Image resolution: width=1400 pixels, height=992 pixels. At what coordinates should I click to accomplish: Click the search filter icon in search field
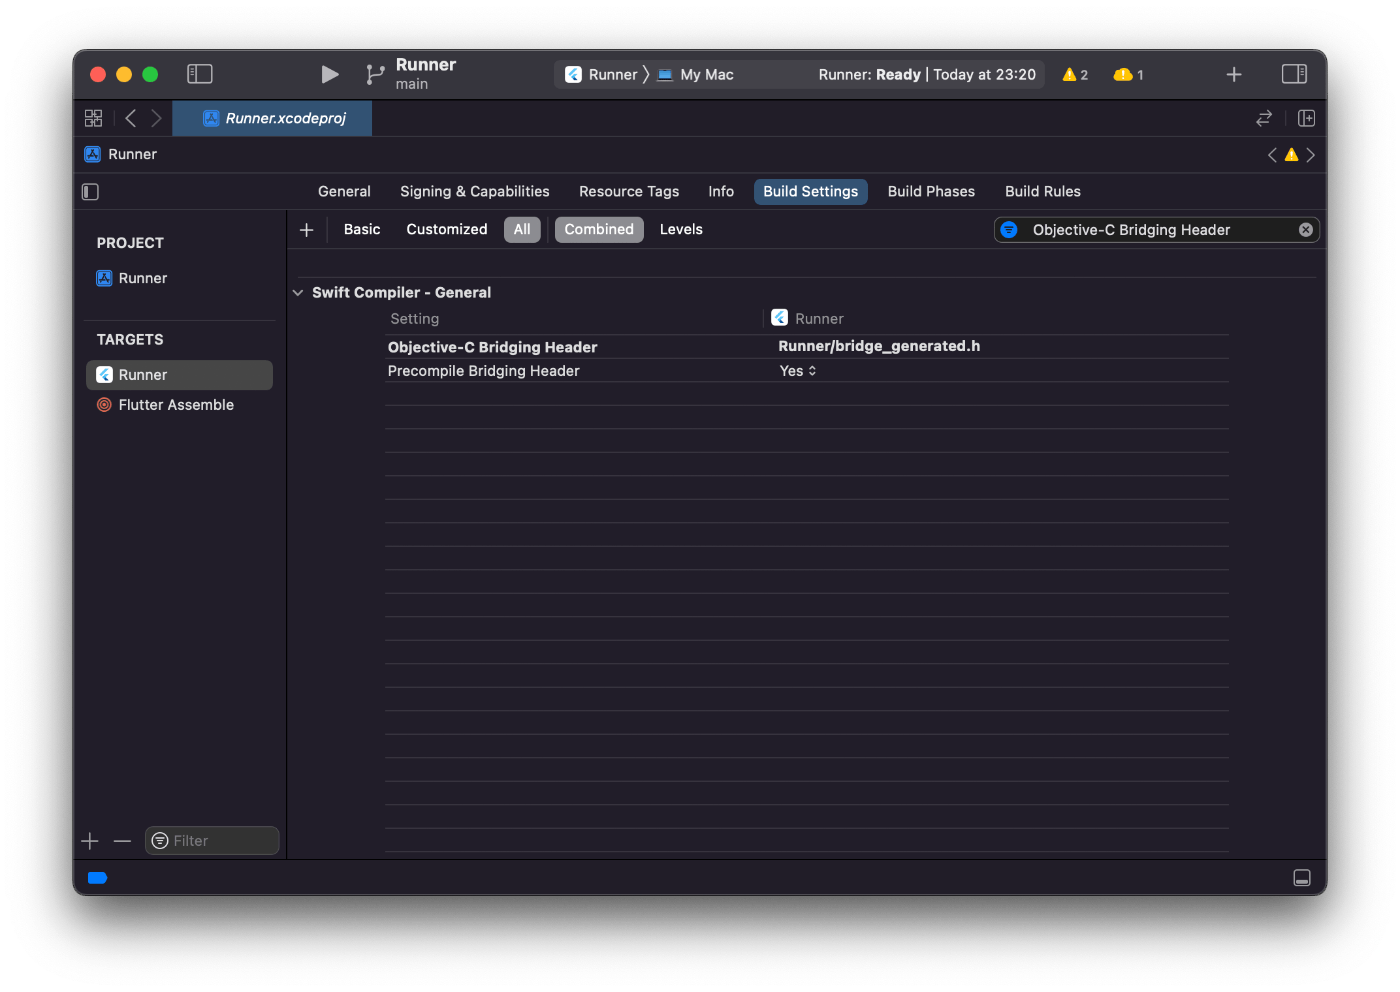1009,230
